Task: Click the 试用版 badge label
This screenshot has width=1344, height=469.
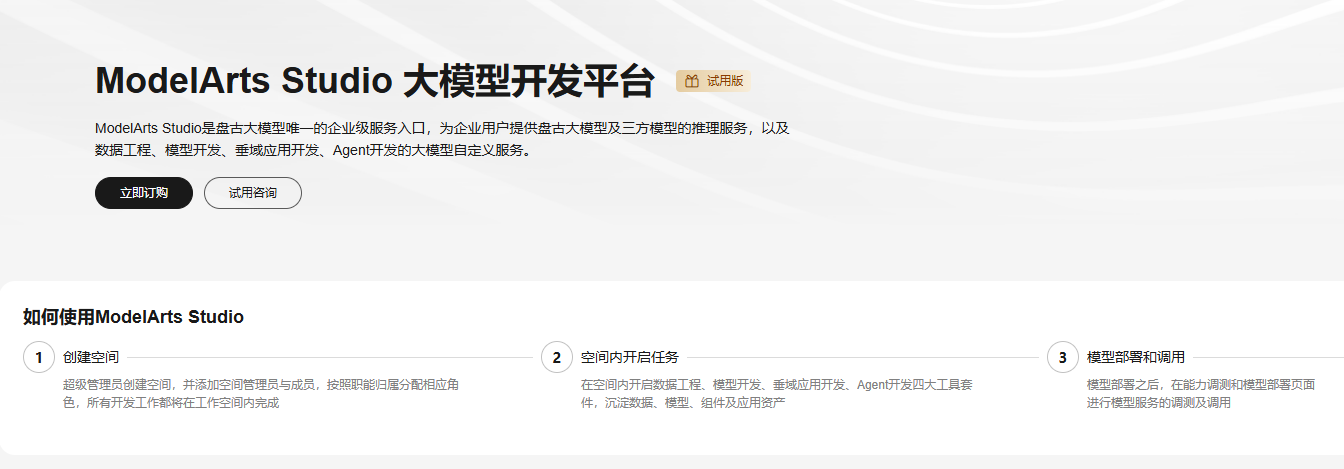Action: pyautogui.click(x=725, y=81)
